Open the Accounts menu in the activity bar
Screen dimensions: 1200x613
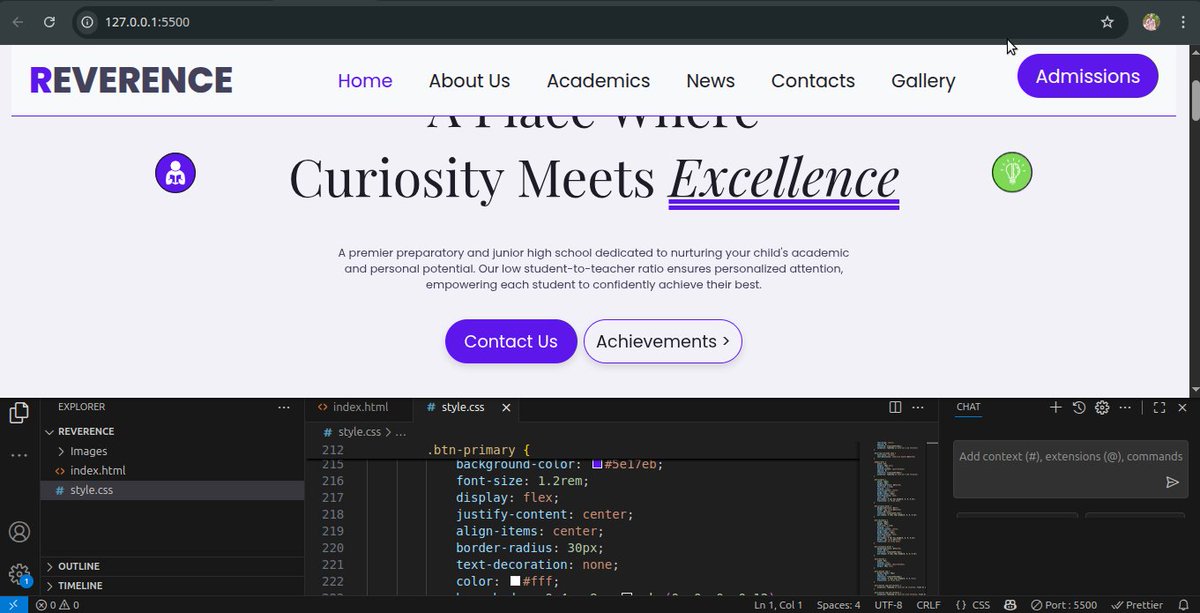click(x=19, y=532)
